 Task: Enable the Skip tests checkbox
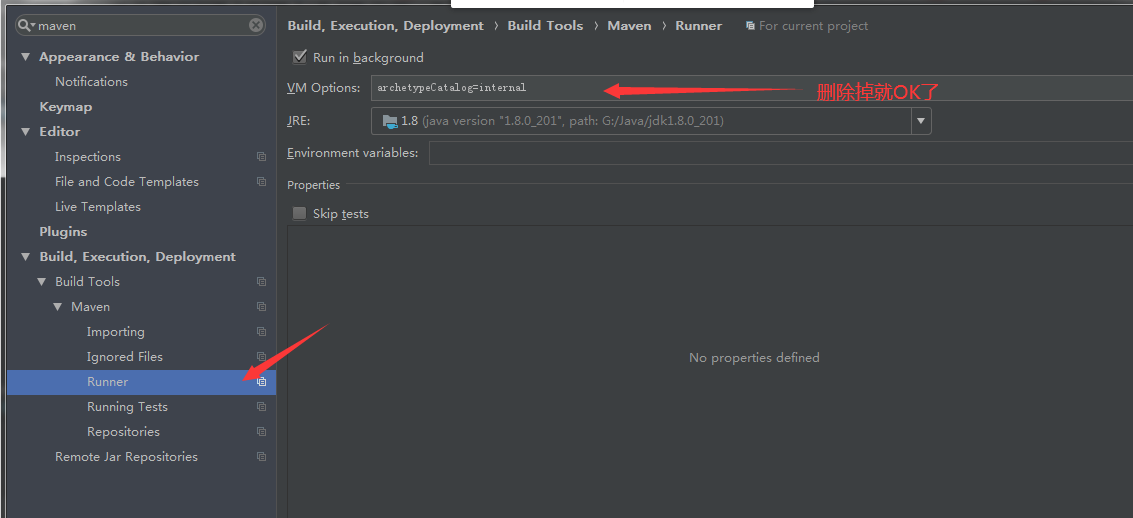click(299, 213)
